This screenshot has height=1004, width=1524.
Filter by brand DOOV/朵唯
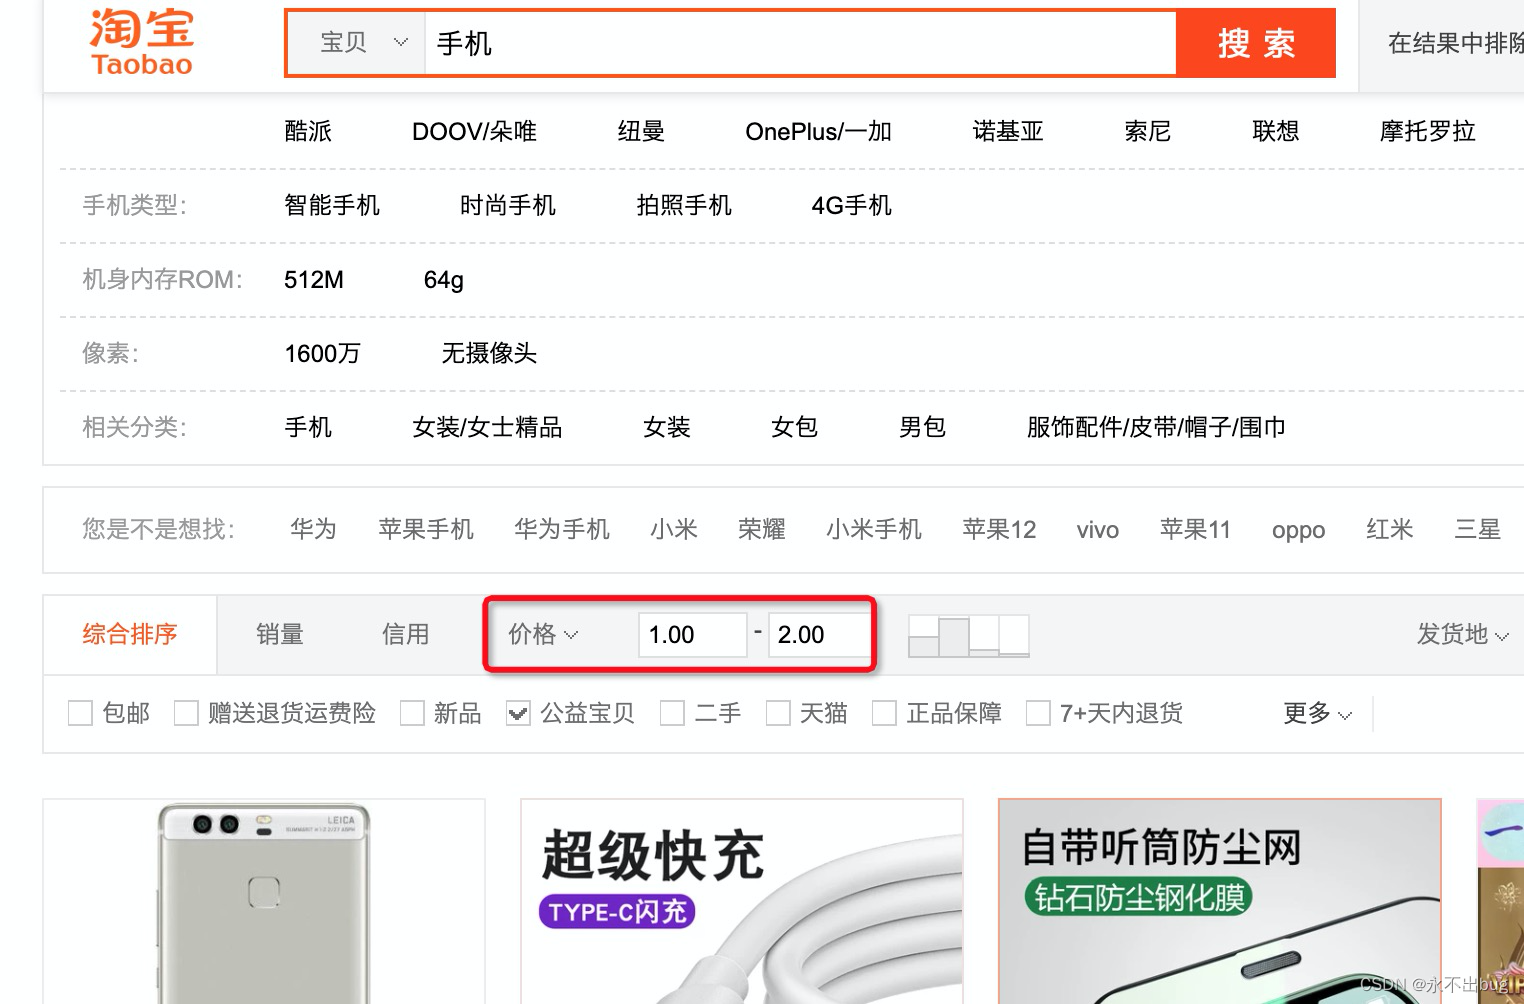474,131
